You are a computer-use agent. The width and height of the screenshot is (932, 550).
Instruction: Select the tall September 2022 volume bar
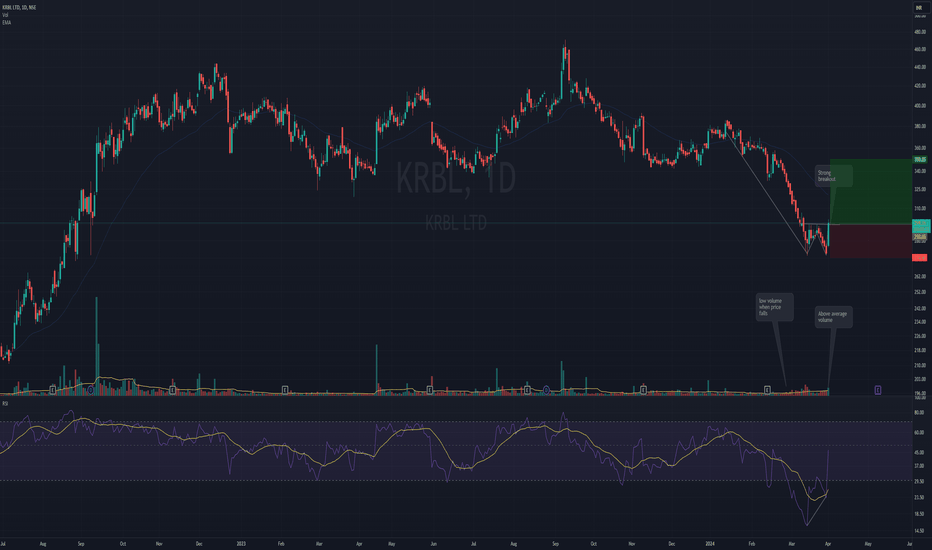[x=96, y=345]
